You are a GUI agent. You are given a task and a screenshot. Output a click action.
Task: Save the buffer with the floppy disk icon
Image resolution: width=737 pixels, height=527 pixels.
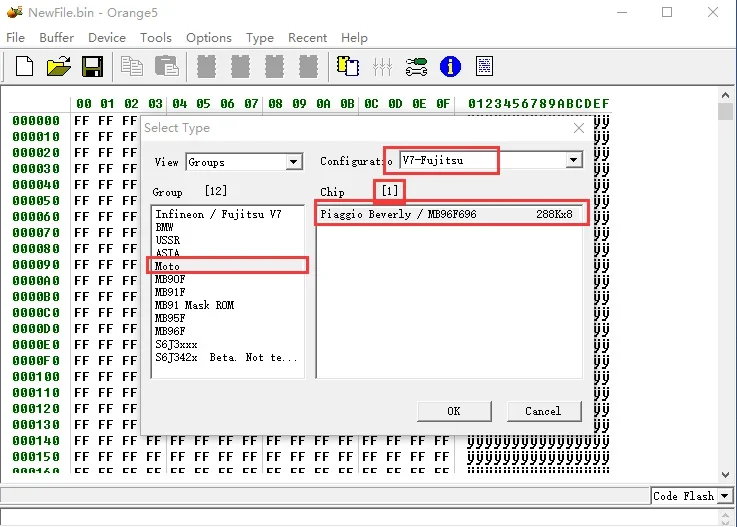92,66
